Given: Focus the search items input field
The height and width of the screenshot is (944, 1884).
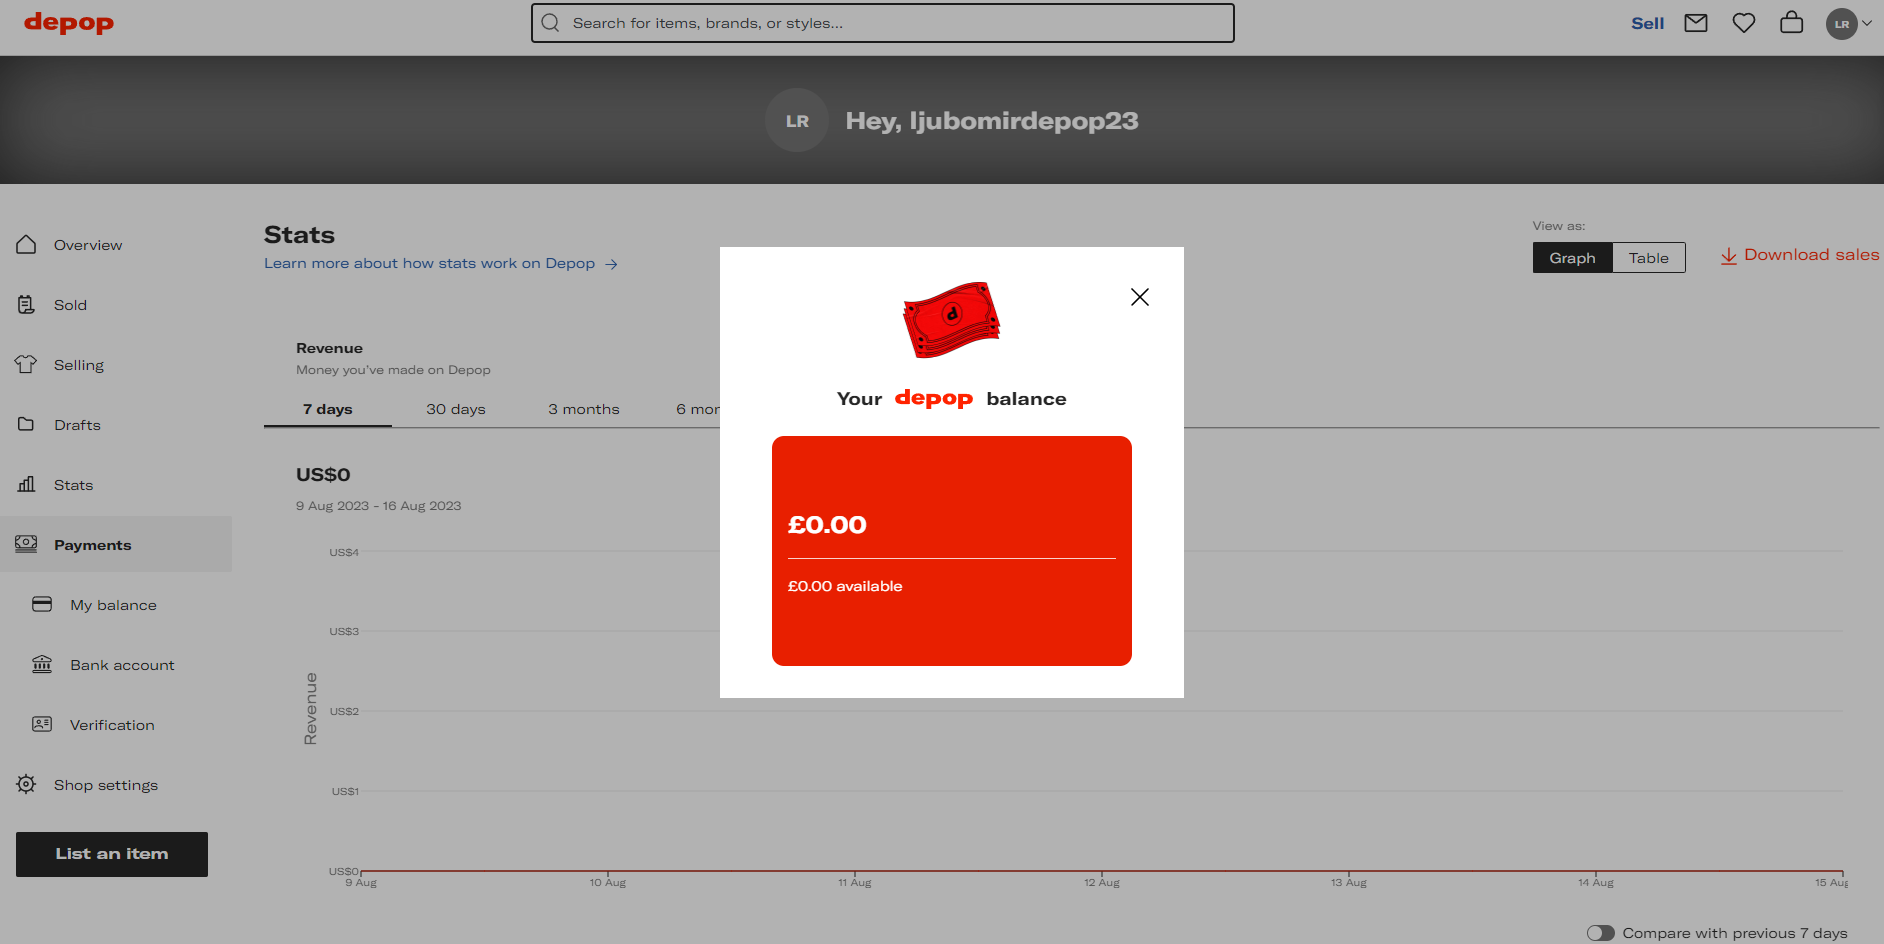Looking at the screenshot, I should pos(882,23).
